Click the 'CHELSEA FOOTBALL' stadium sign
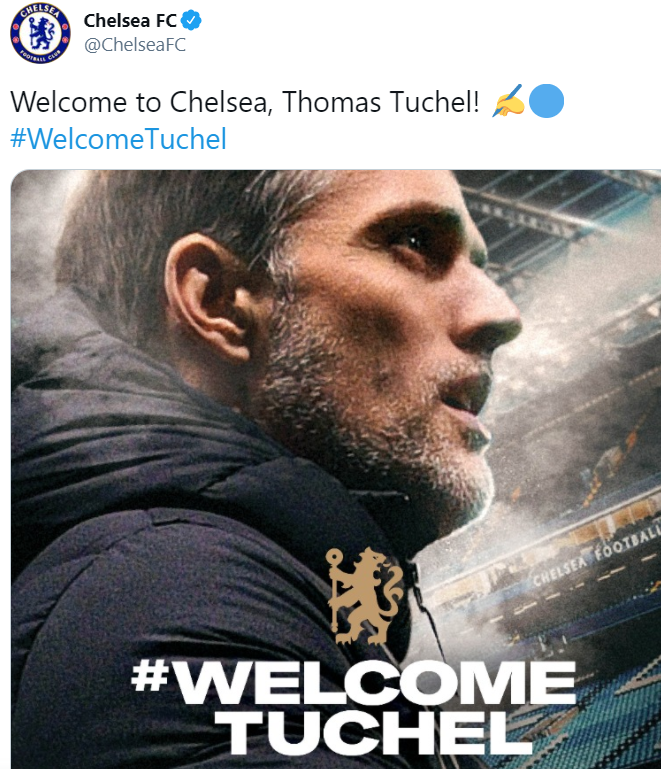 click(596, 555)
